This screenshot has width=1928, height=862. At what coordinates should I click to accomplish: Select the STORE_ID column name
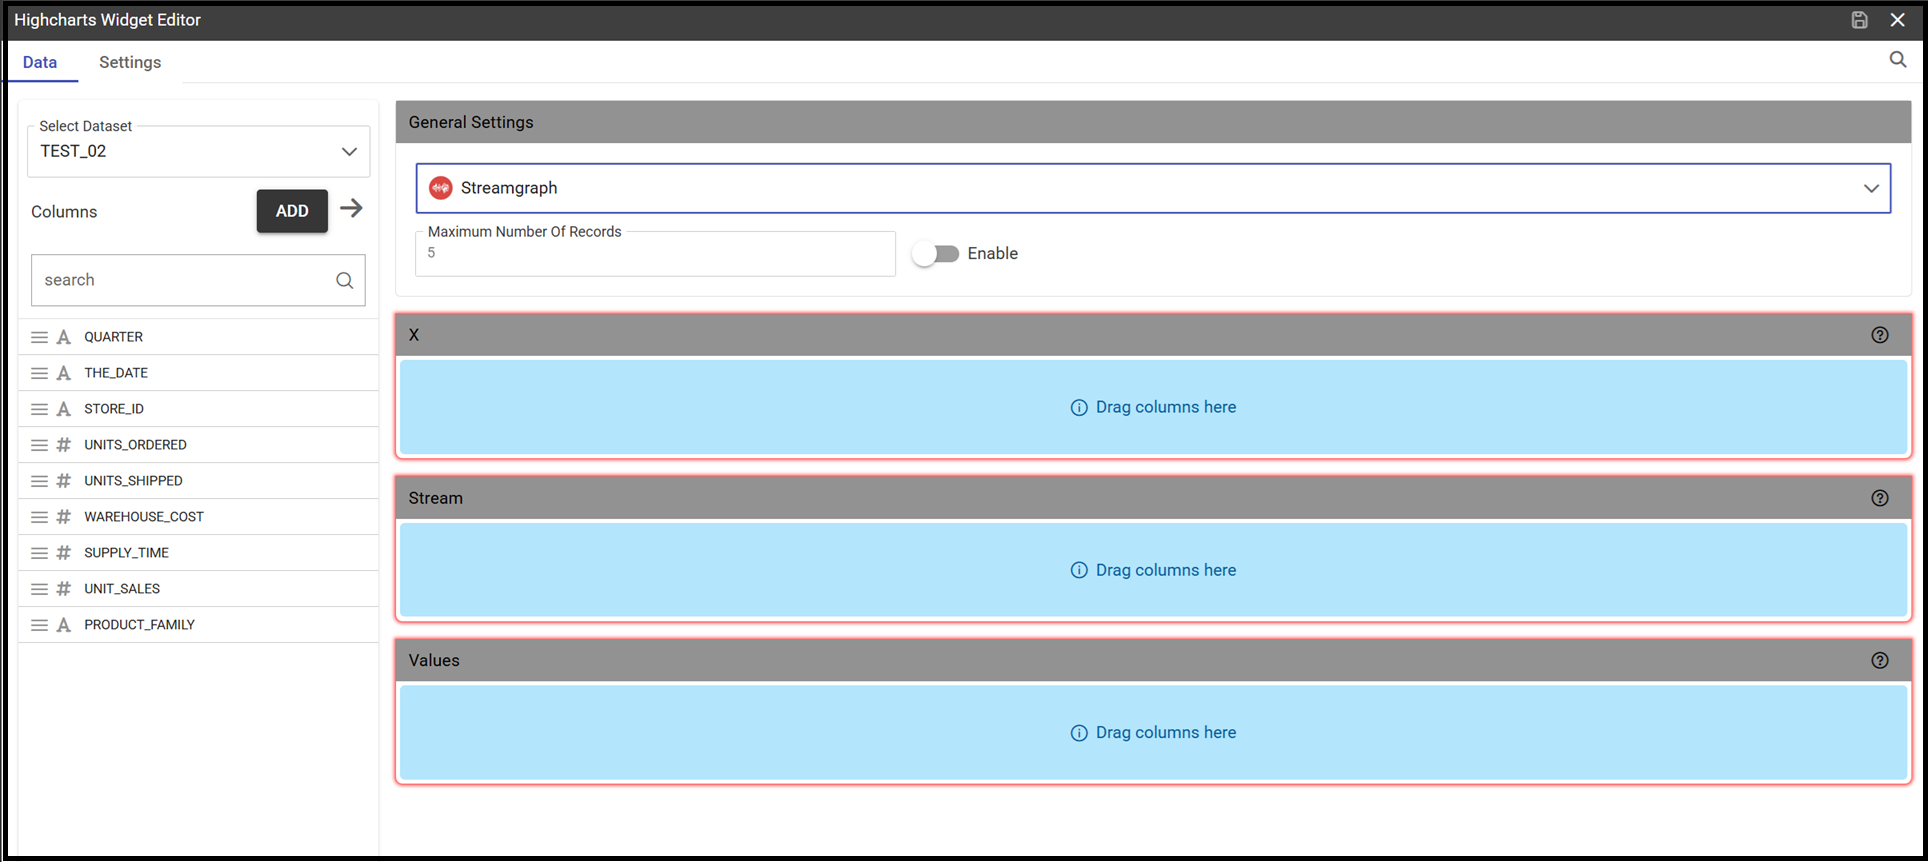(114, 409)
